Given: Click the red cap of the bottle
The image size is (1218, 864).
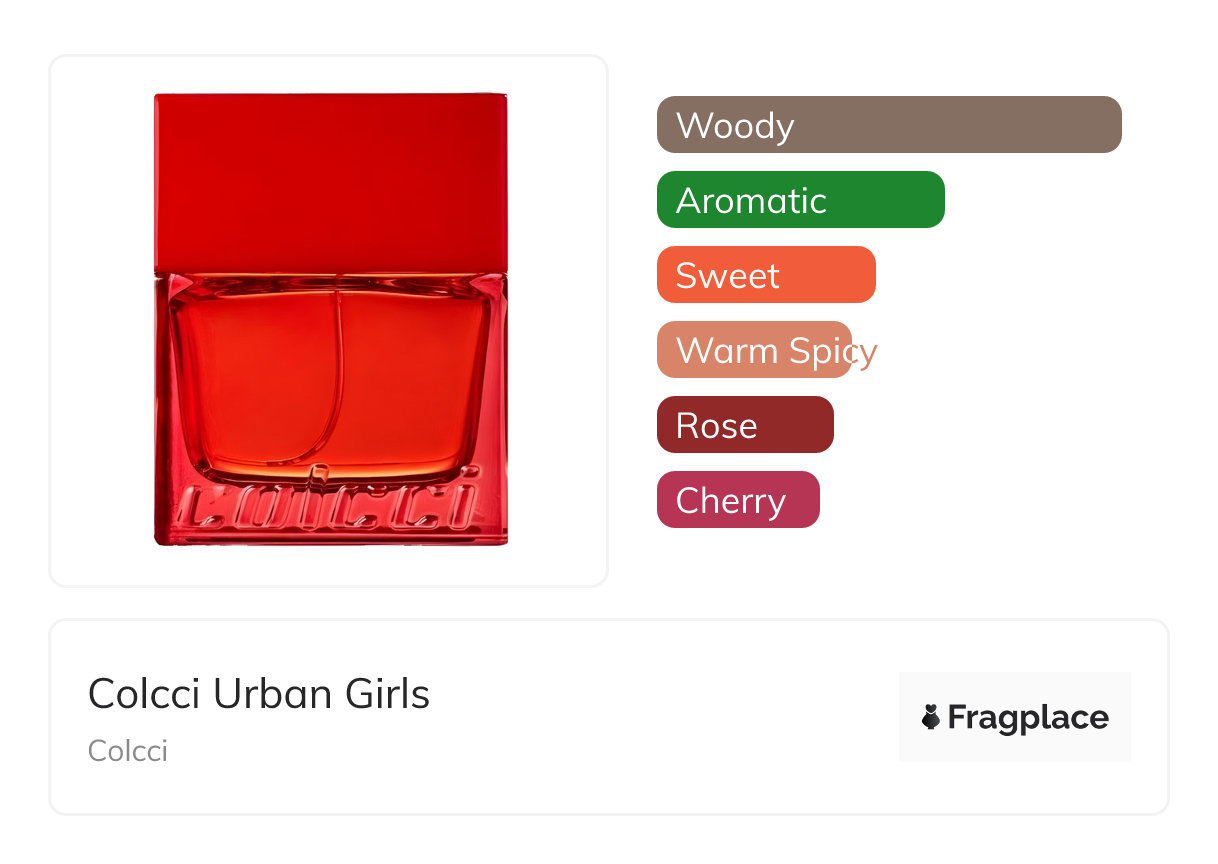Looking at the screenshot, I should click(x=330, y=182).
